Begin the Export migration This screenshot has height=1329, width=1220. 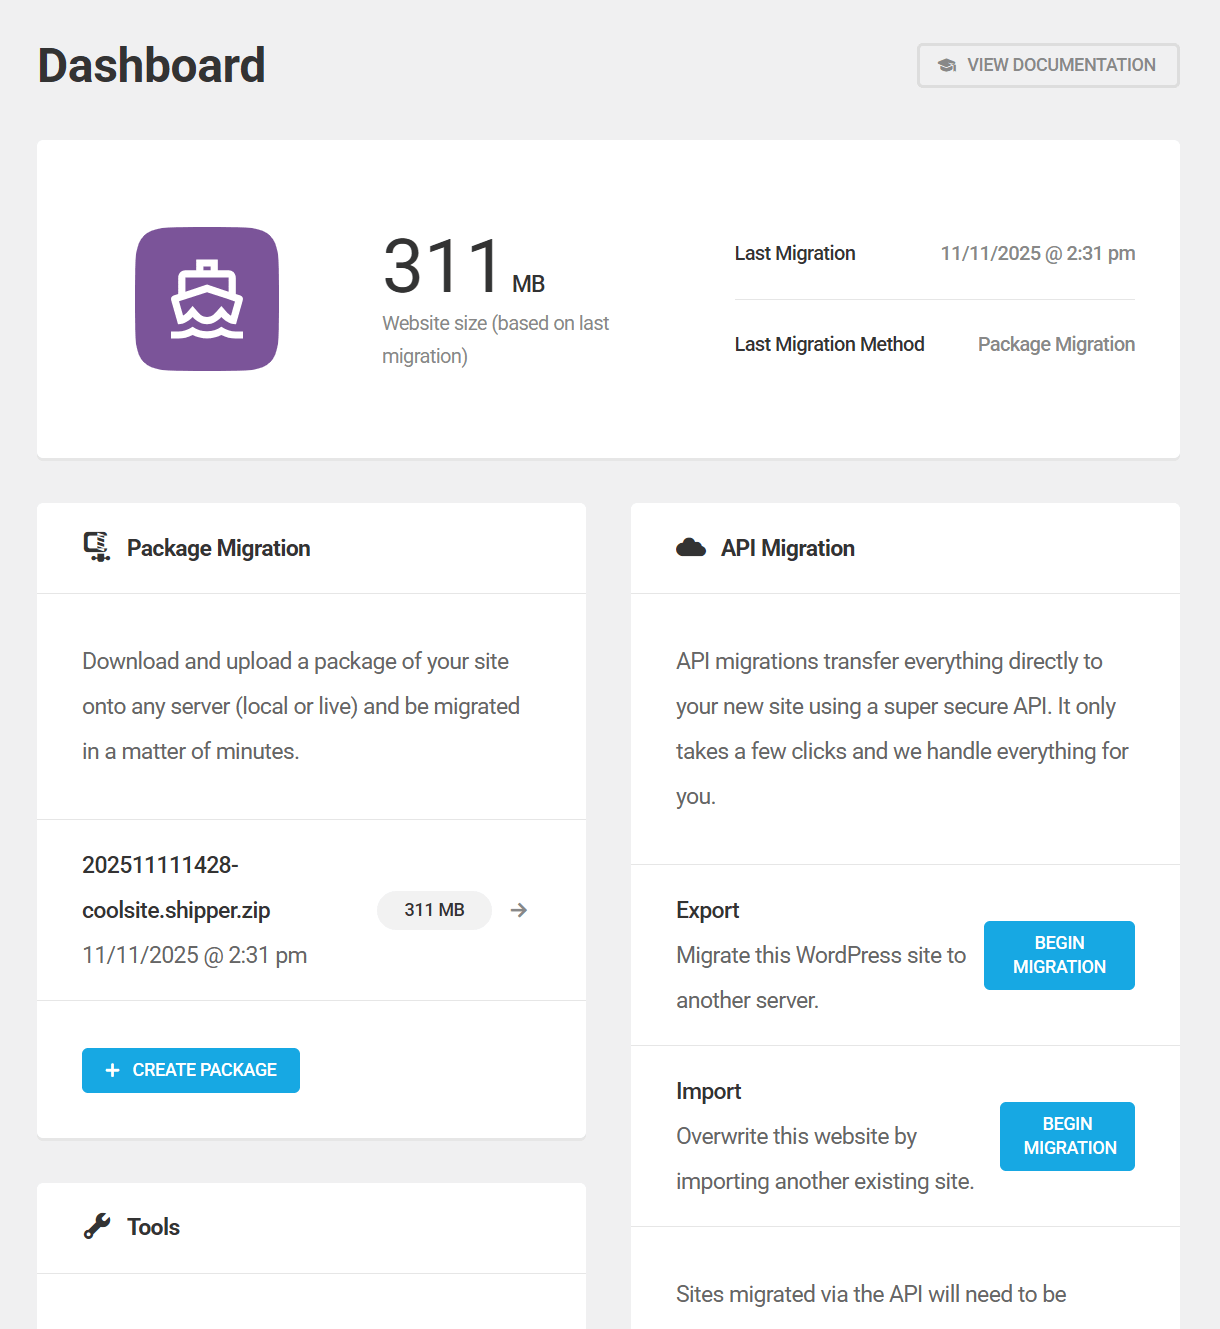(x=1059, y=955)
